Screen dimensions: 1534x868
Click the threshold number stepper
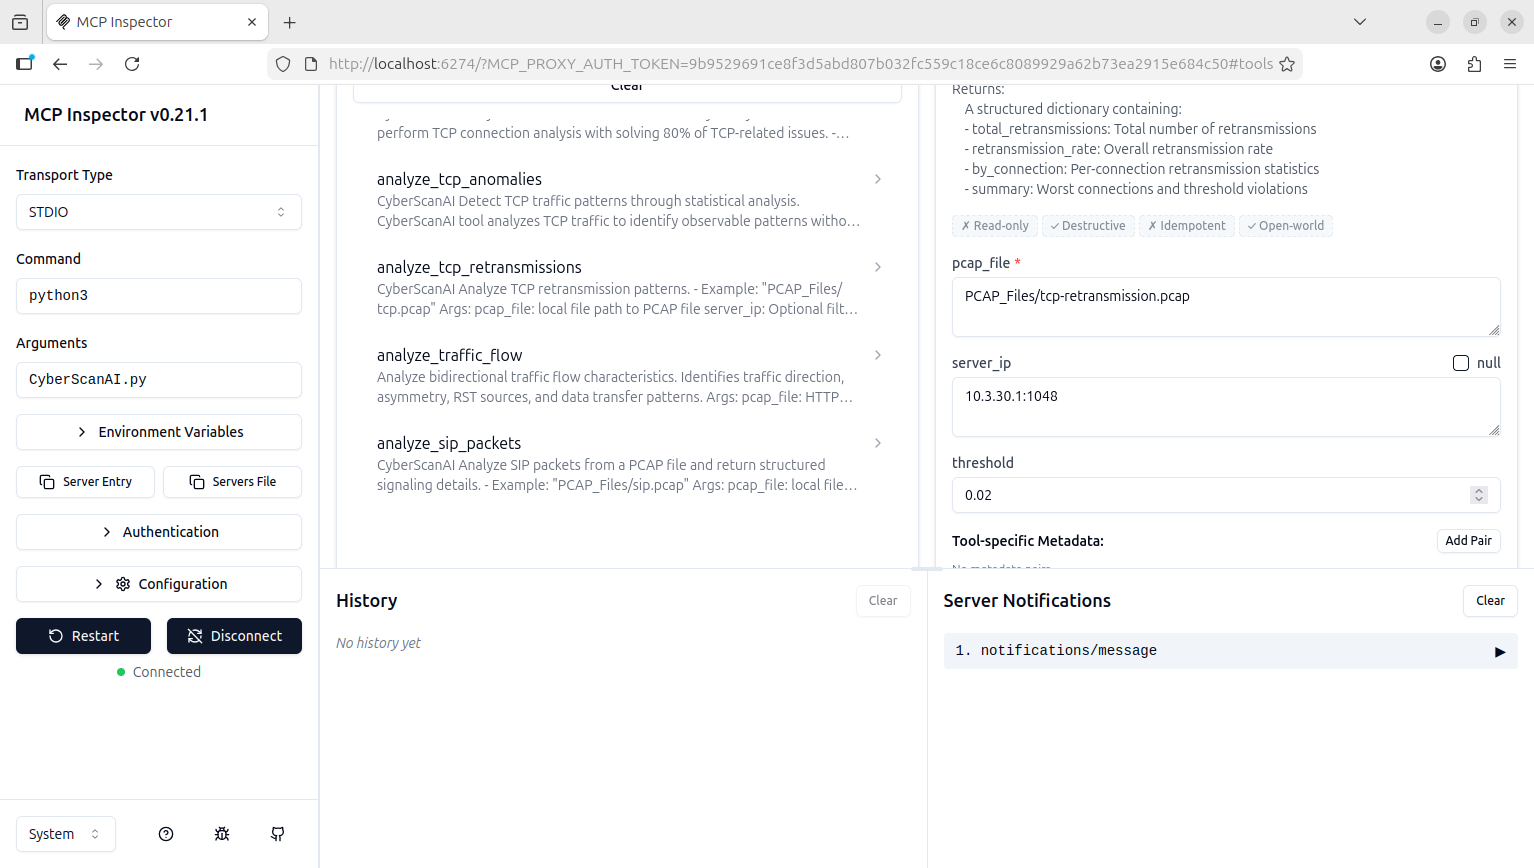tap(1479, 495)
